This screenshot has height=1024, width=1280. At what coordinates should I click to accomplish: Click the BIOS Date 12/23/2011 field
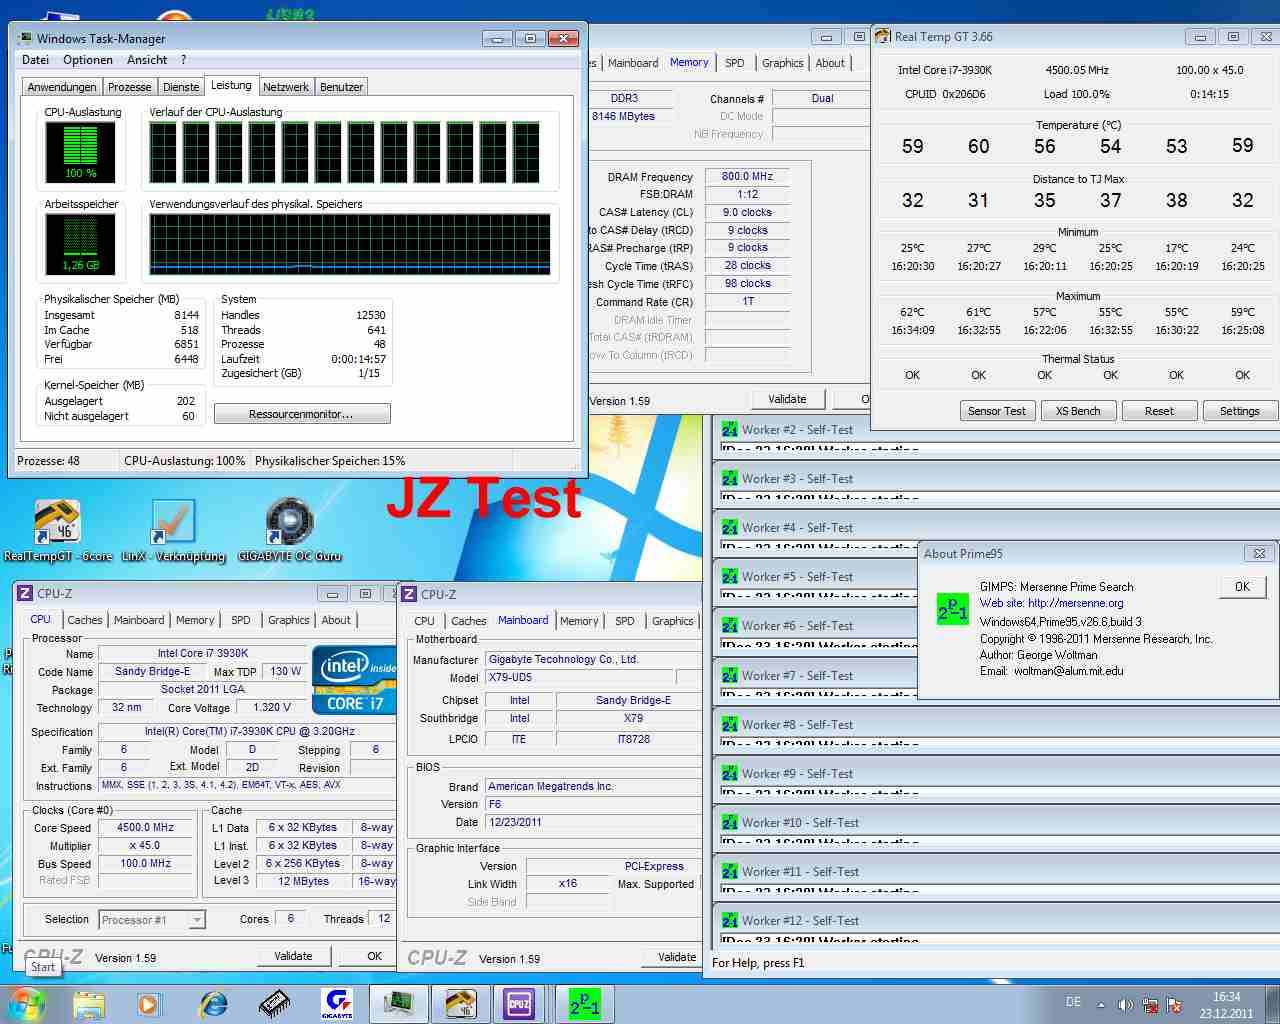point(594,822)
